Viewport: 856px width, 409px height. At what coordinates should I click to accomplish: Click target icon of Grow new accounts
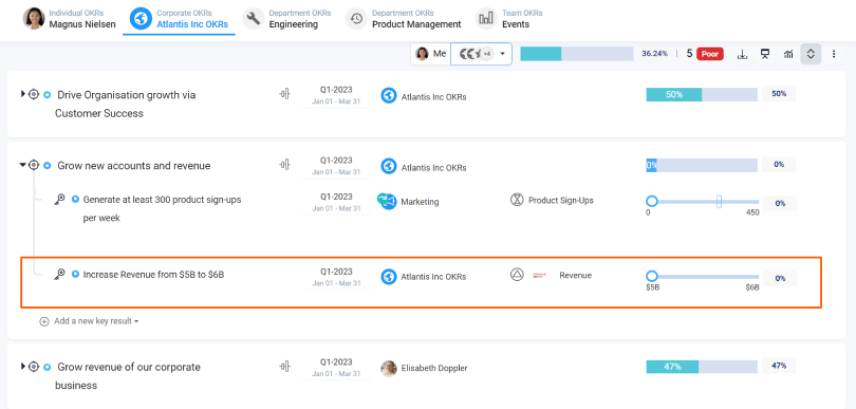[34, 164]
